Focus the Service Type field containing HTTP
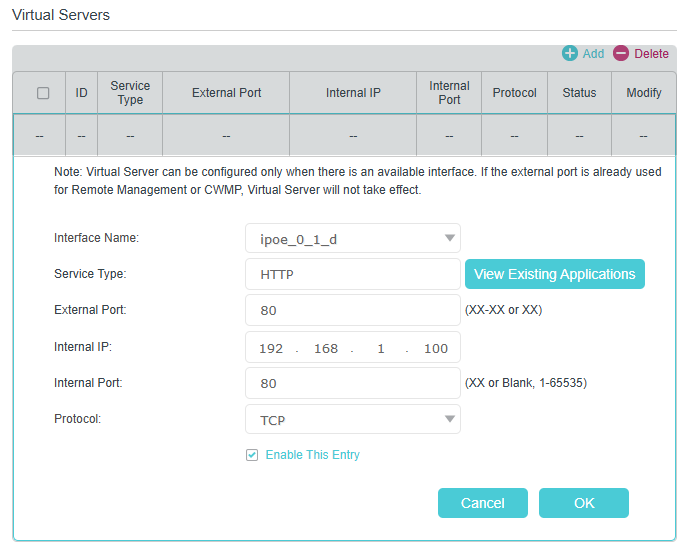Image resolution: width=683 pixels, height=550 pixels. coord(353,274)
